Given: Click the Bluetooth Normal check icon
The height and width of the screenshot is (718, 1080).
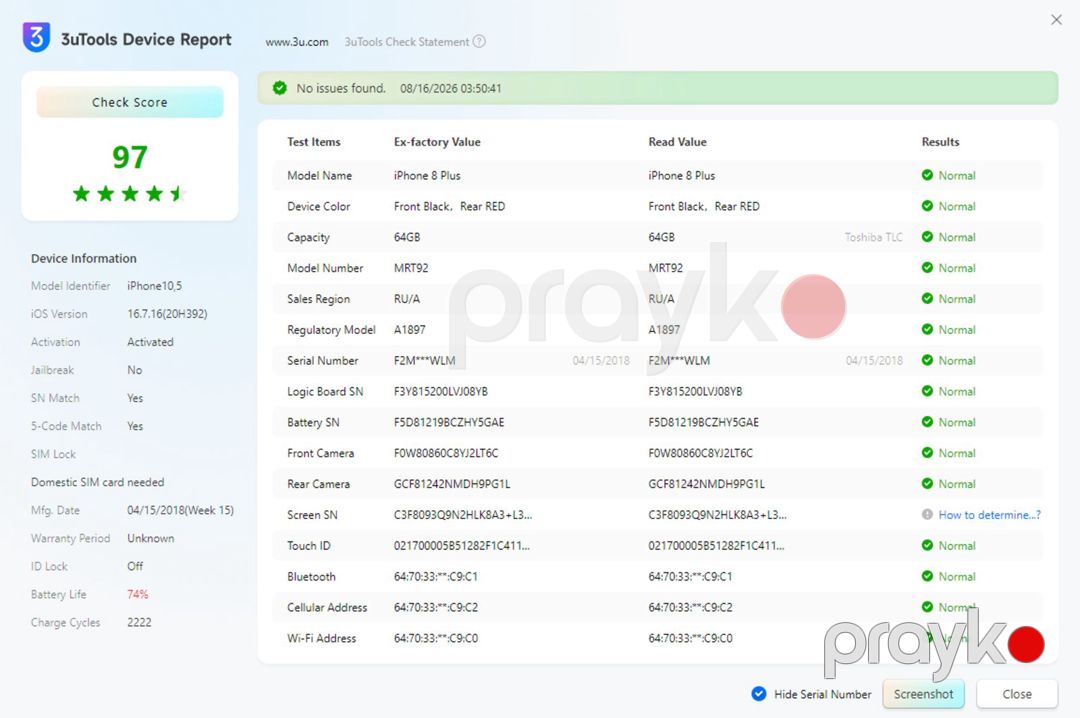Looking at the screenshot, I should click(927, 576).
